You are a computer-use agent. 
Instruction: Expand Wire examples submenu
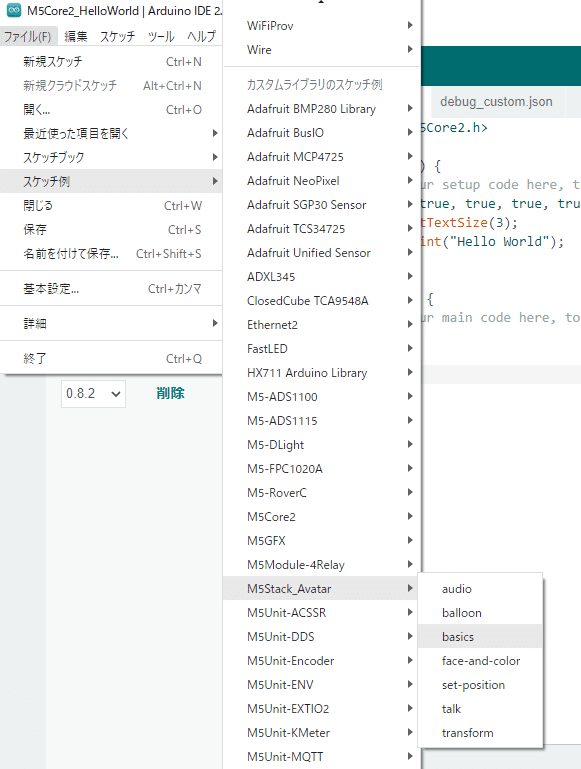[322, 50]
